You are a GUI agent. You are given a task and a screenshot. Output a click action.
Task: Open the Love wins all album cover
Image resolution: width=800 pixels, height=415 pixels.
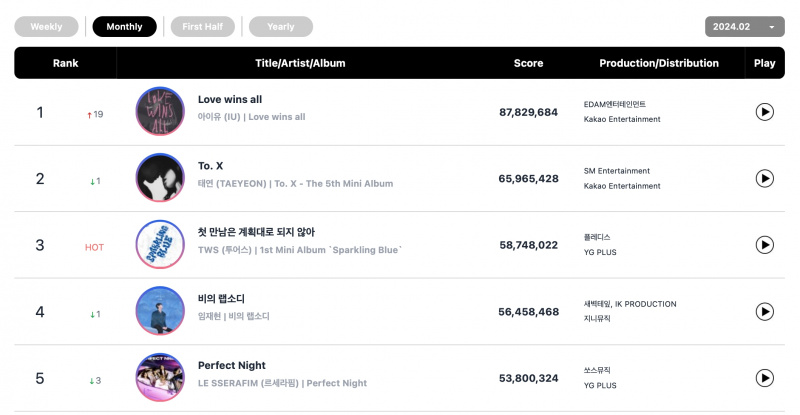click(160, 111)
